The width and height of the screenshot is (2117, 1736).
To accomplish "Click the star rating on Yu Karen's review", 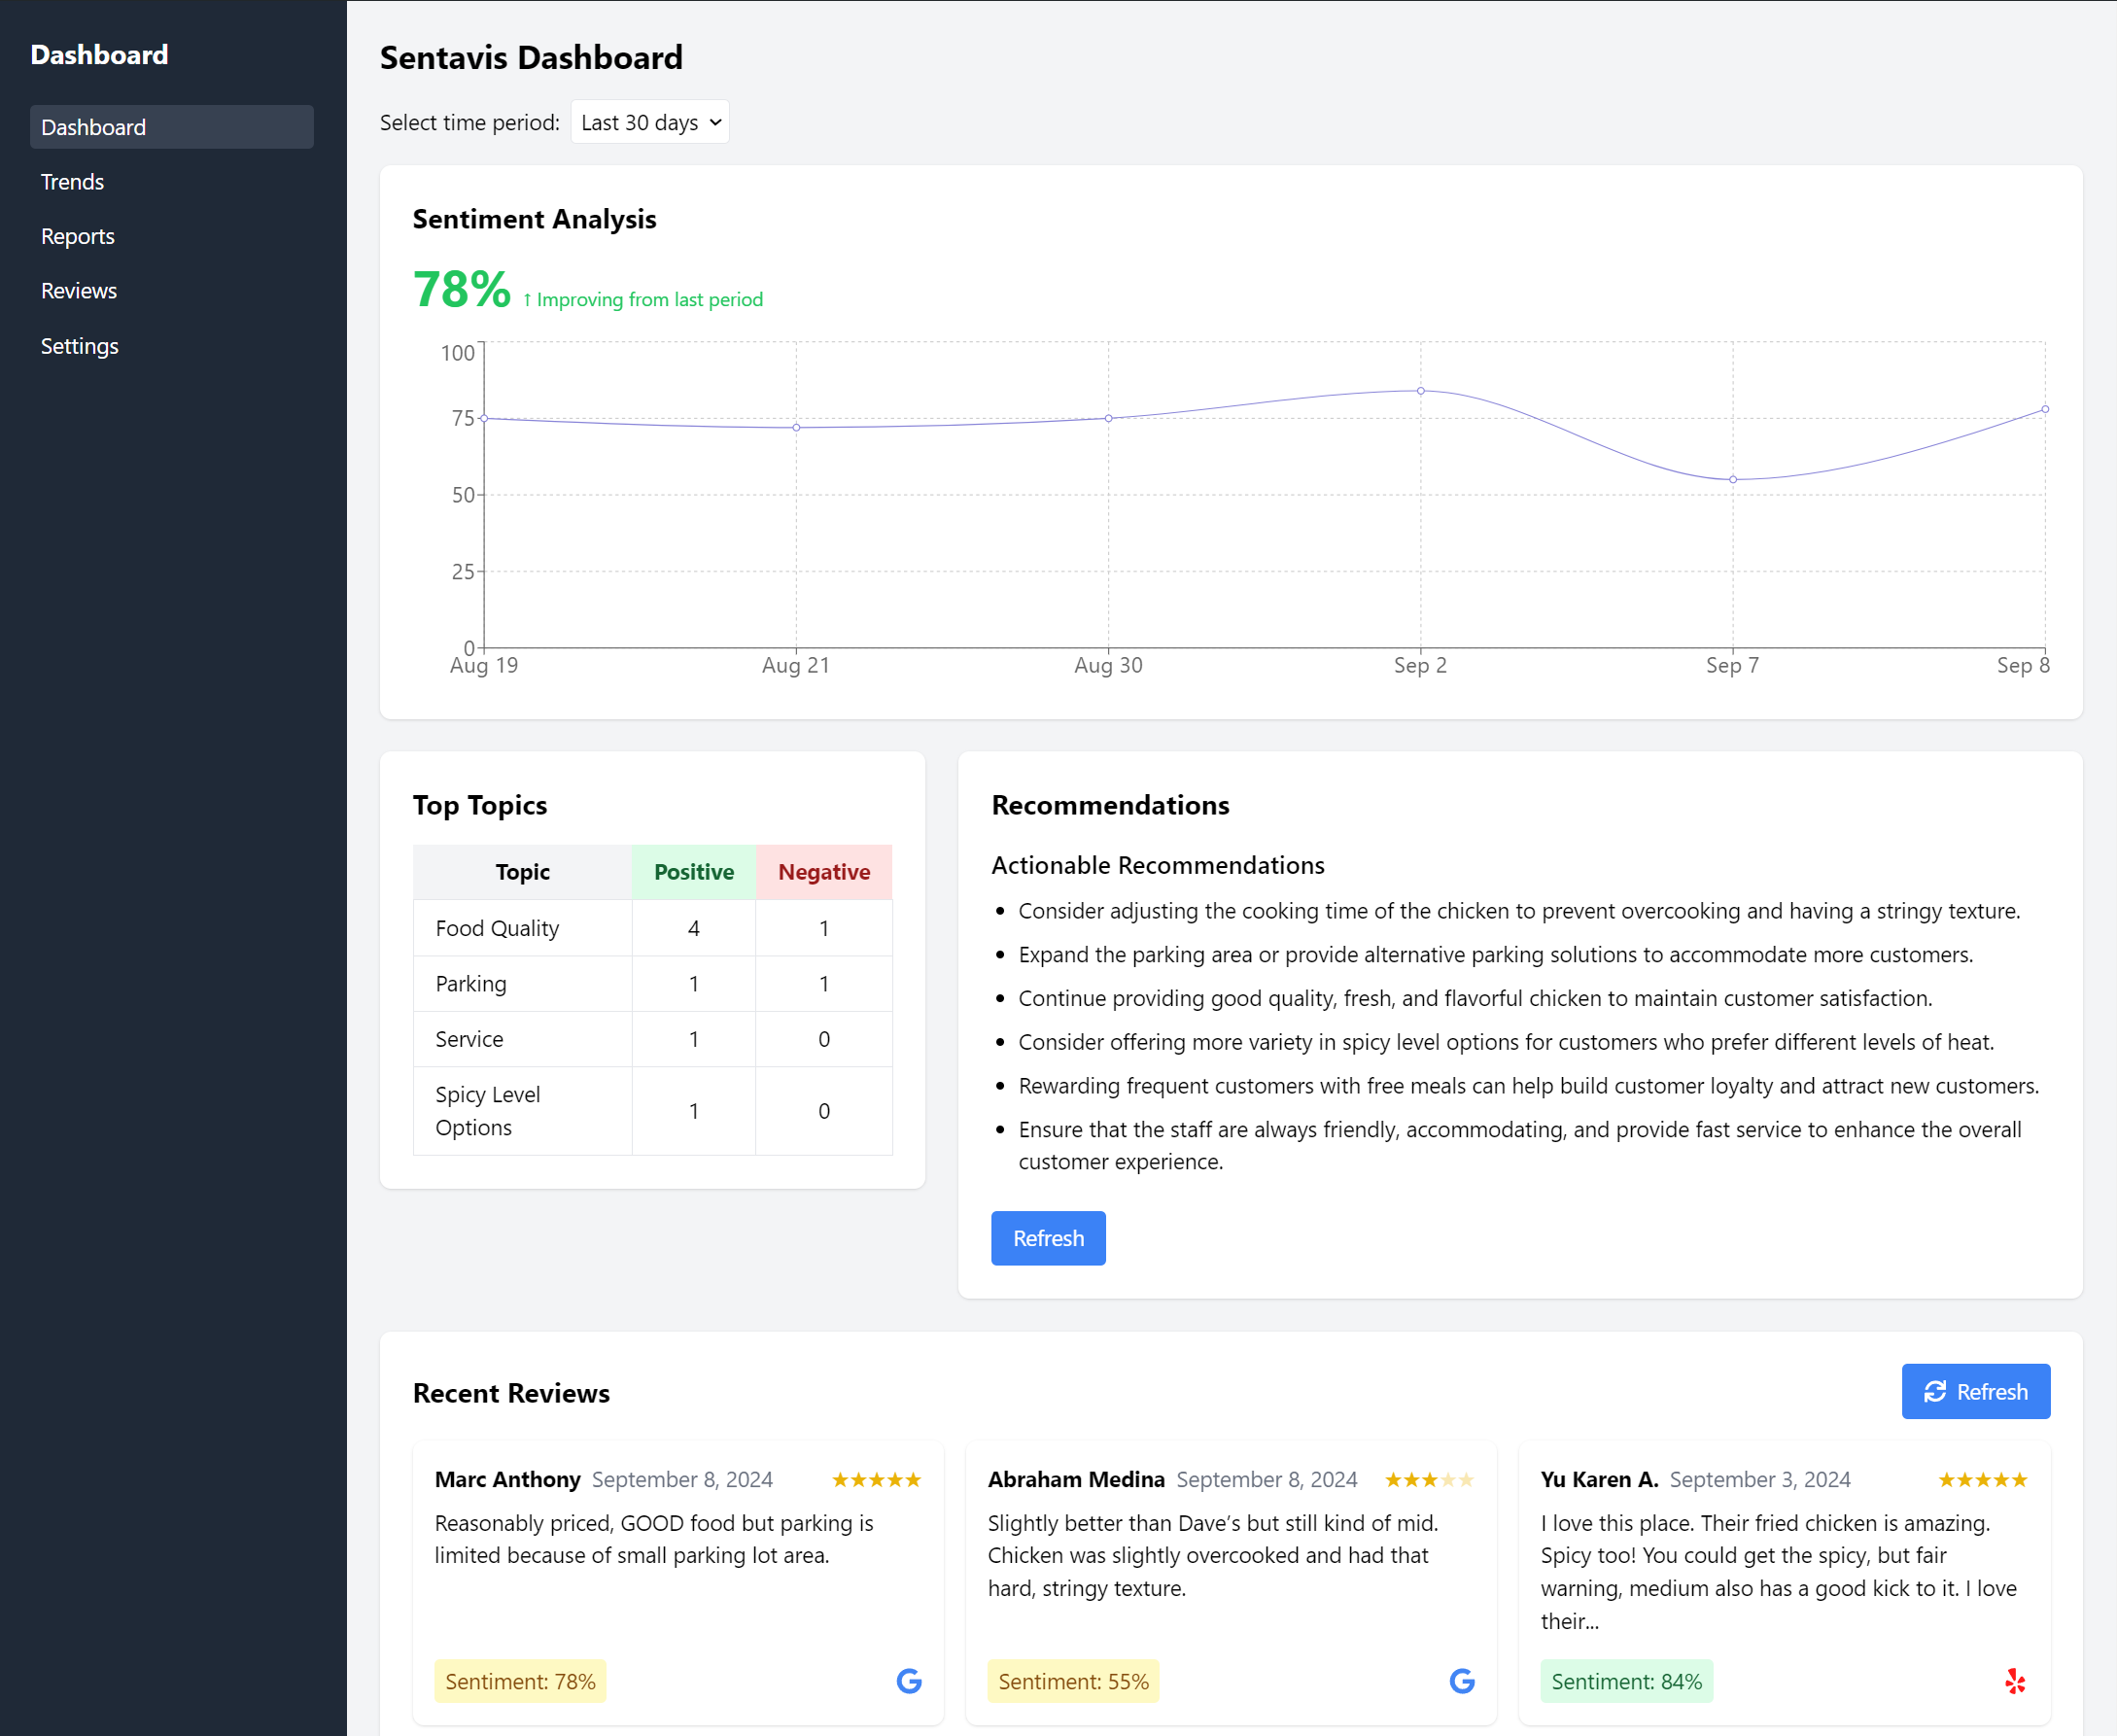I will (1982, 1479).
